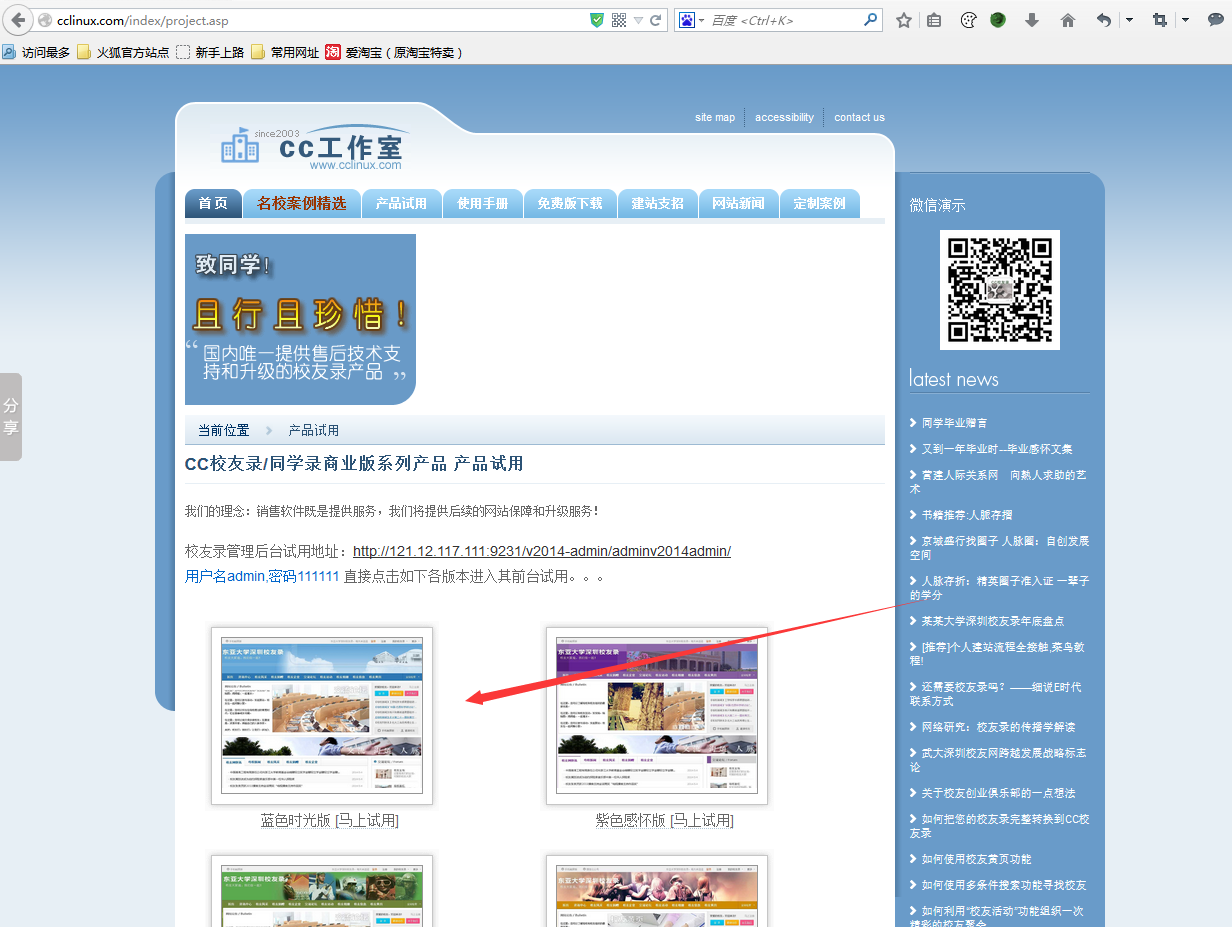The width and height of the screenshot is (1232, 927).
Task: Focus the Baidu search input field
Action: [783, 20]
